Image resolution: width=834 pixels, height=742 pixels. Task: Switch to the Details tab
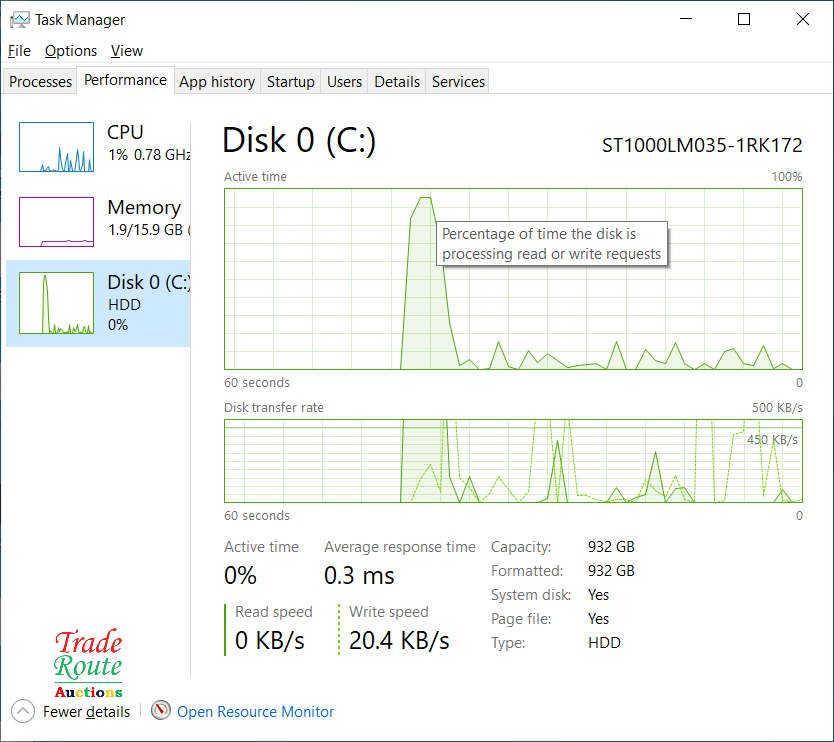[397, 82]
